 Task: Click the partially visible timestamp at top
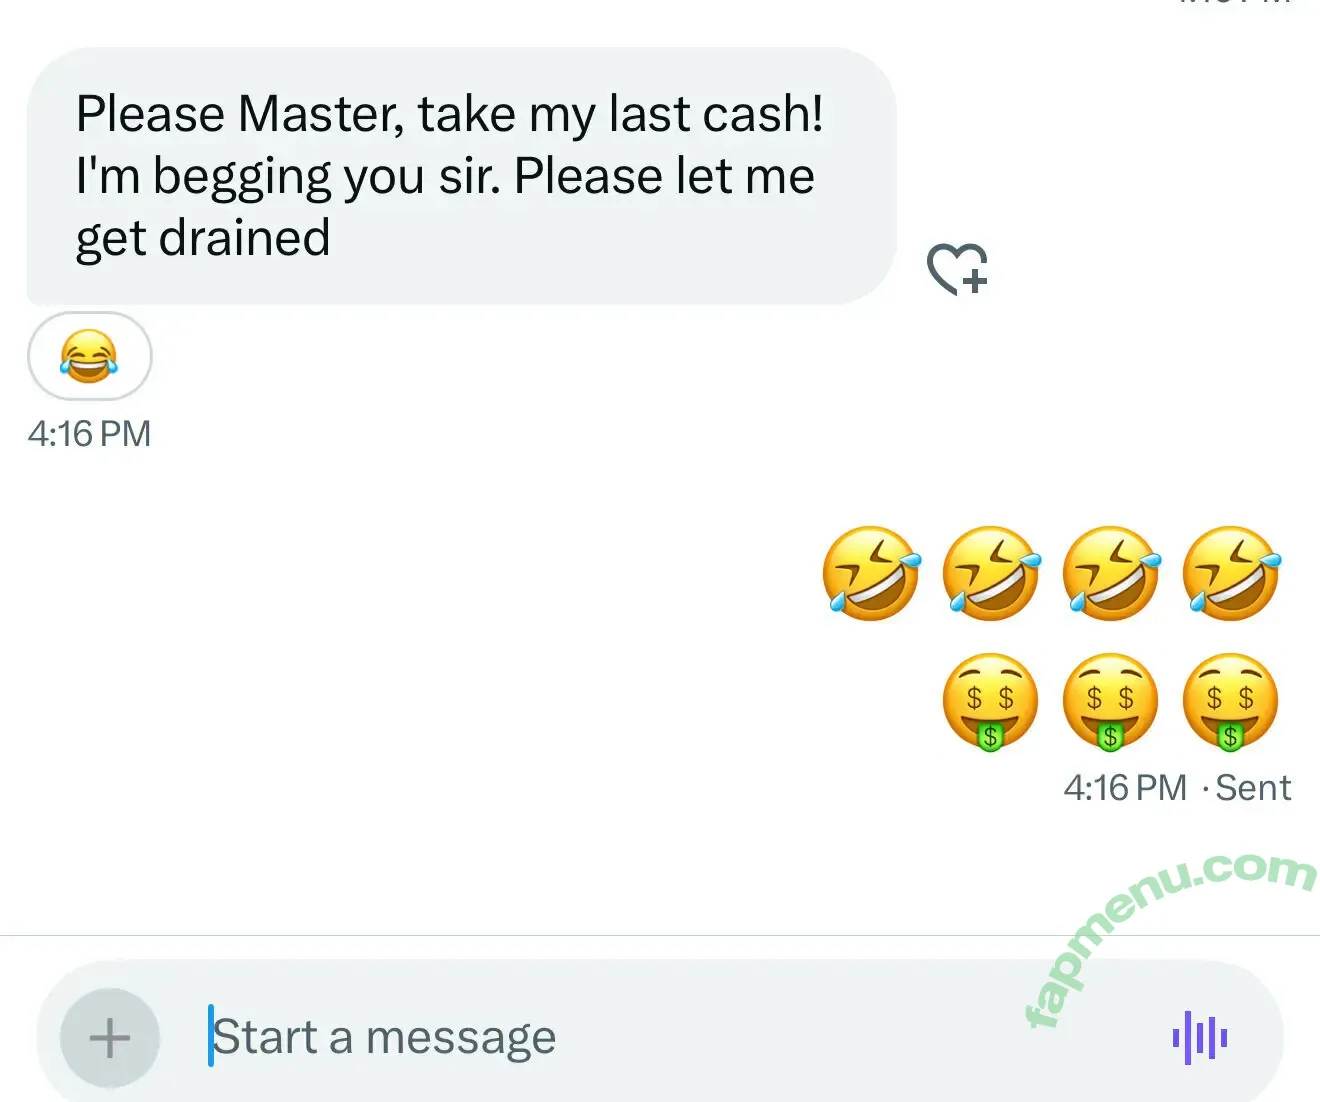coord(1235,3)
